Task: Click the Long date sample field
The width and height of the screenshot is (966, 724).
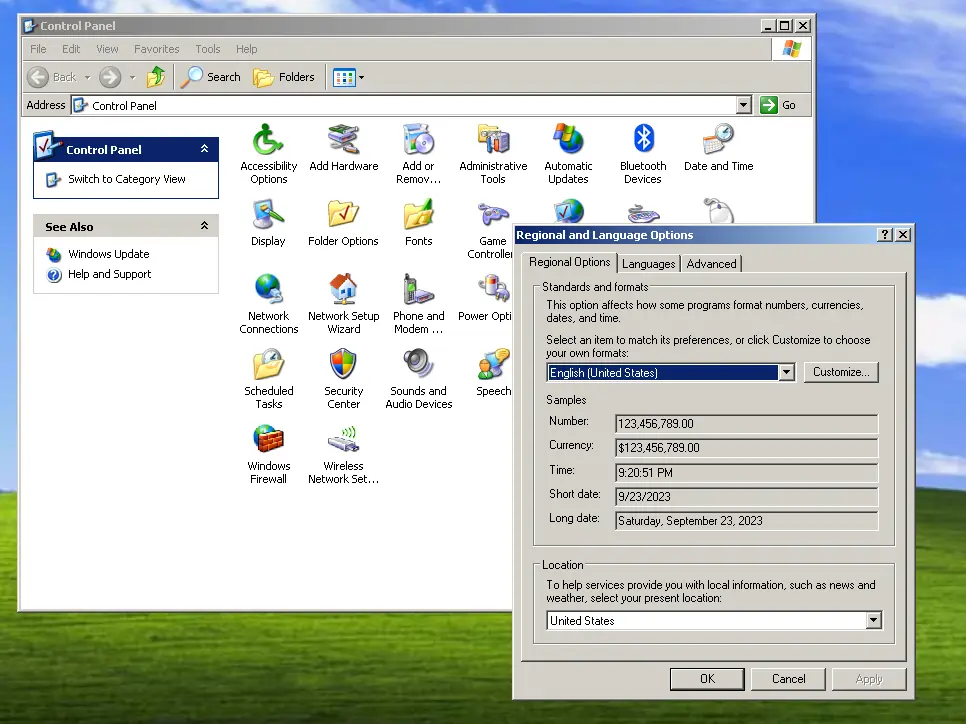Action: coord(747,521)
